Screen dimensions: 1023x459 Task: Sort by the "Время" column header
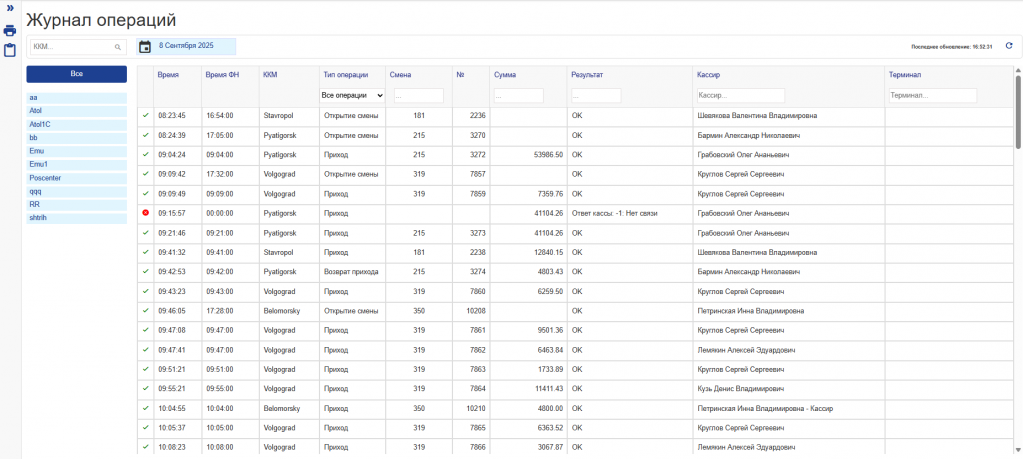tap(168, 74)
